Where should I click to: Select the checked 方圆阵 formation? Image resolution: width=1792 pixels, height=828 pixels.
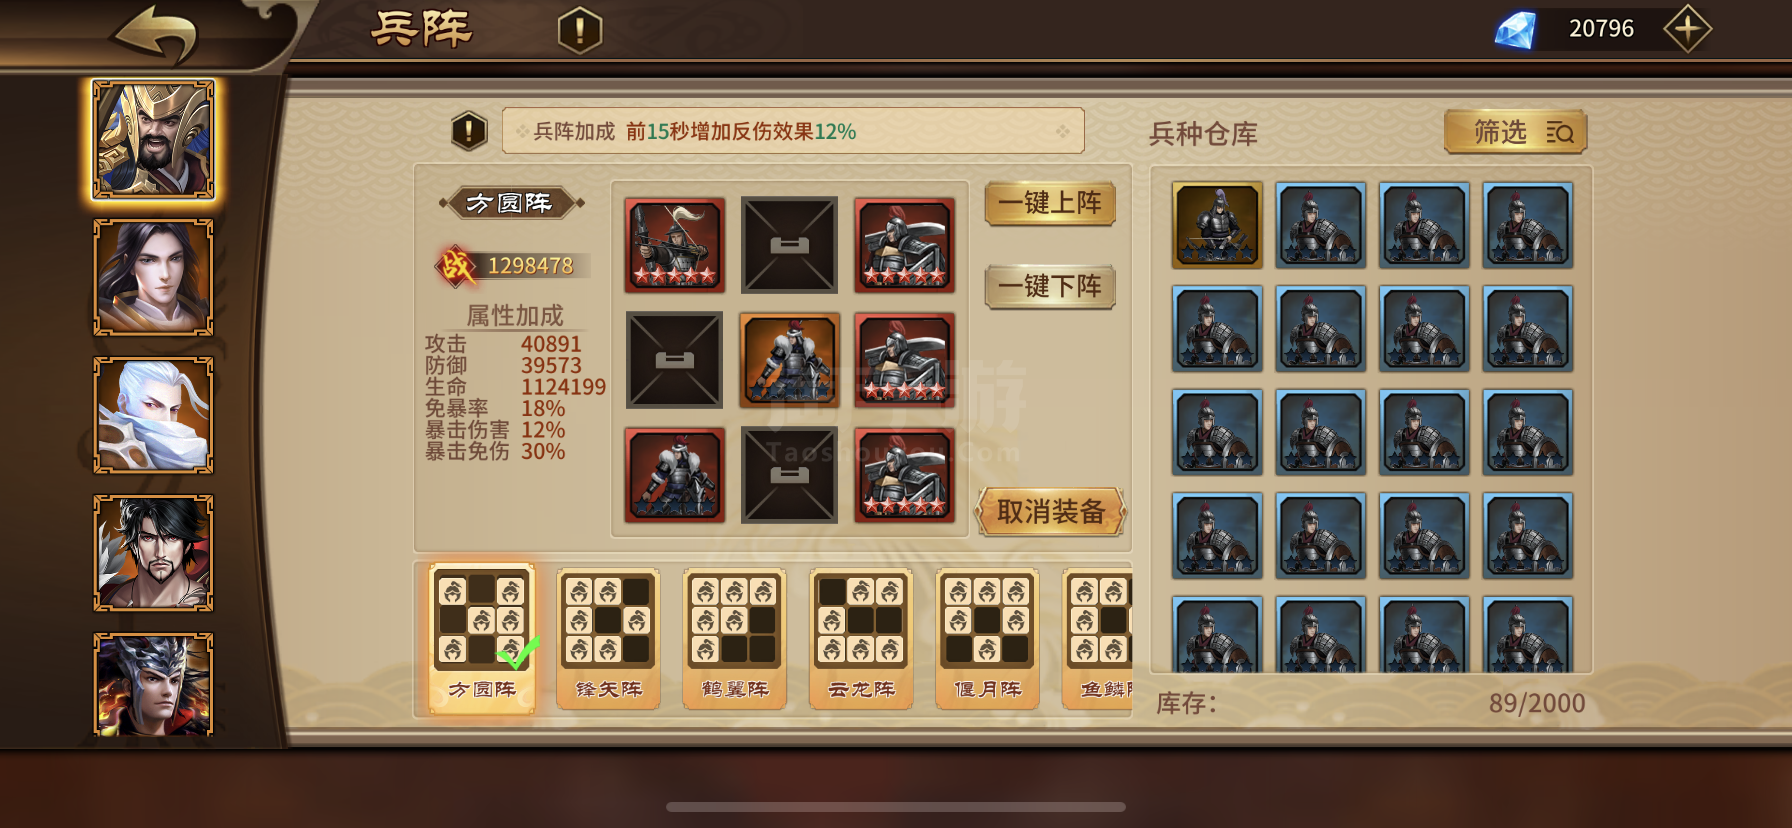(x=482, y=638)
